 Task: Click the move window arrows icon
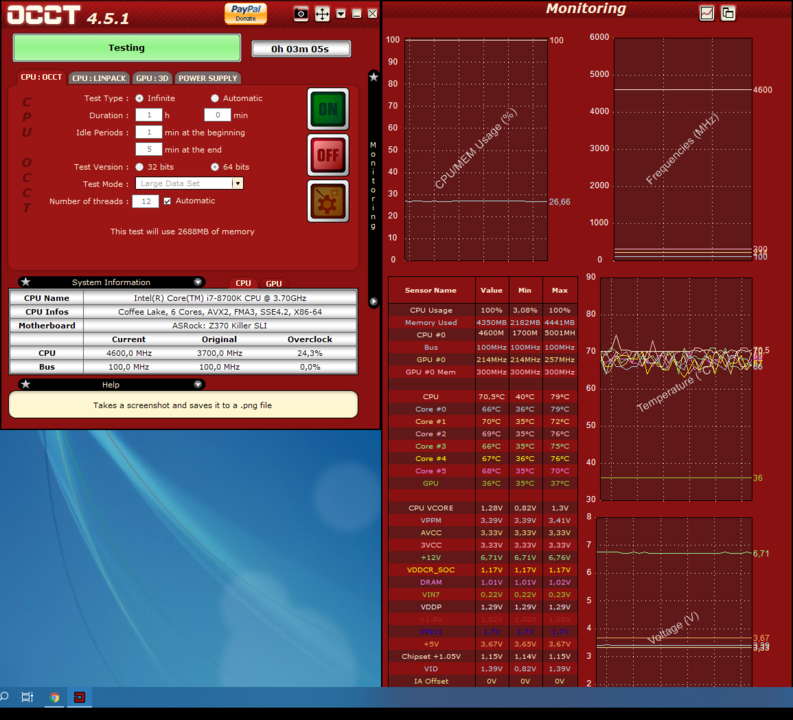click(x=322, y=14)
